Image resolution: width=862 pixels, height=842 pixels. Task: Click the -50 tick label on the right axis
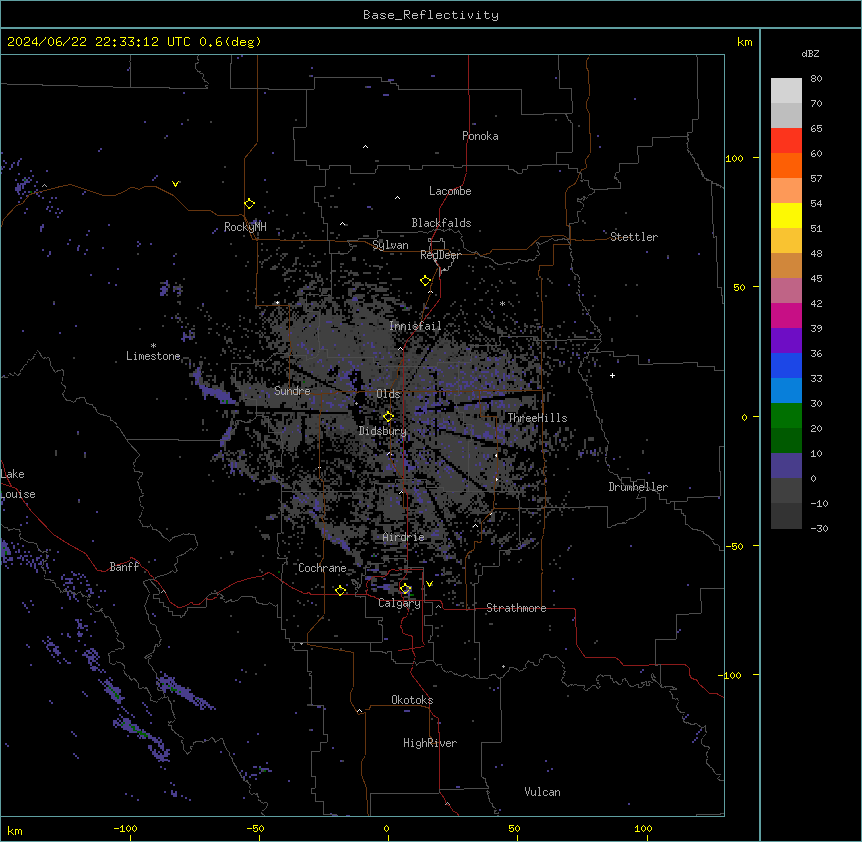(x=734, y=546)
